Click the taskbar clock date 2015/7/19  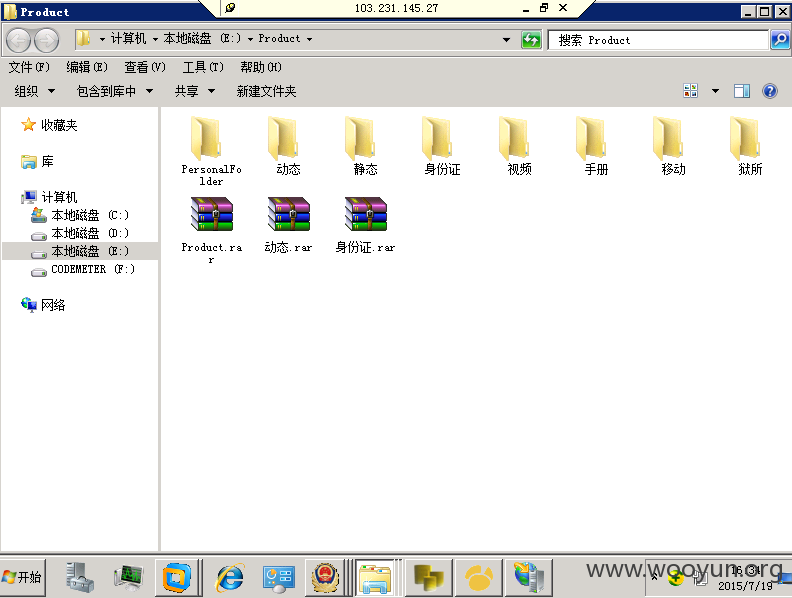(x=745, y=586)
